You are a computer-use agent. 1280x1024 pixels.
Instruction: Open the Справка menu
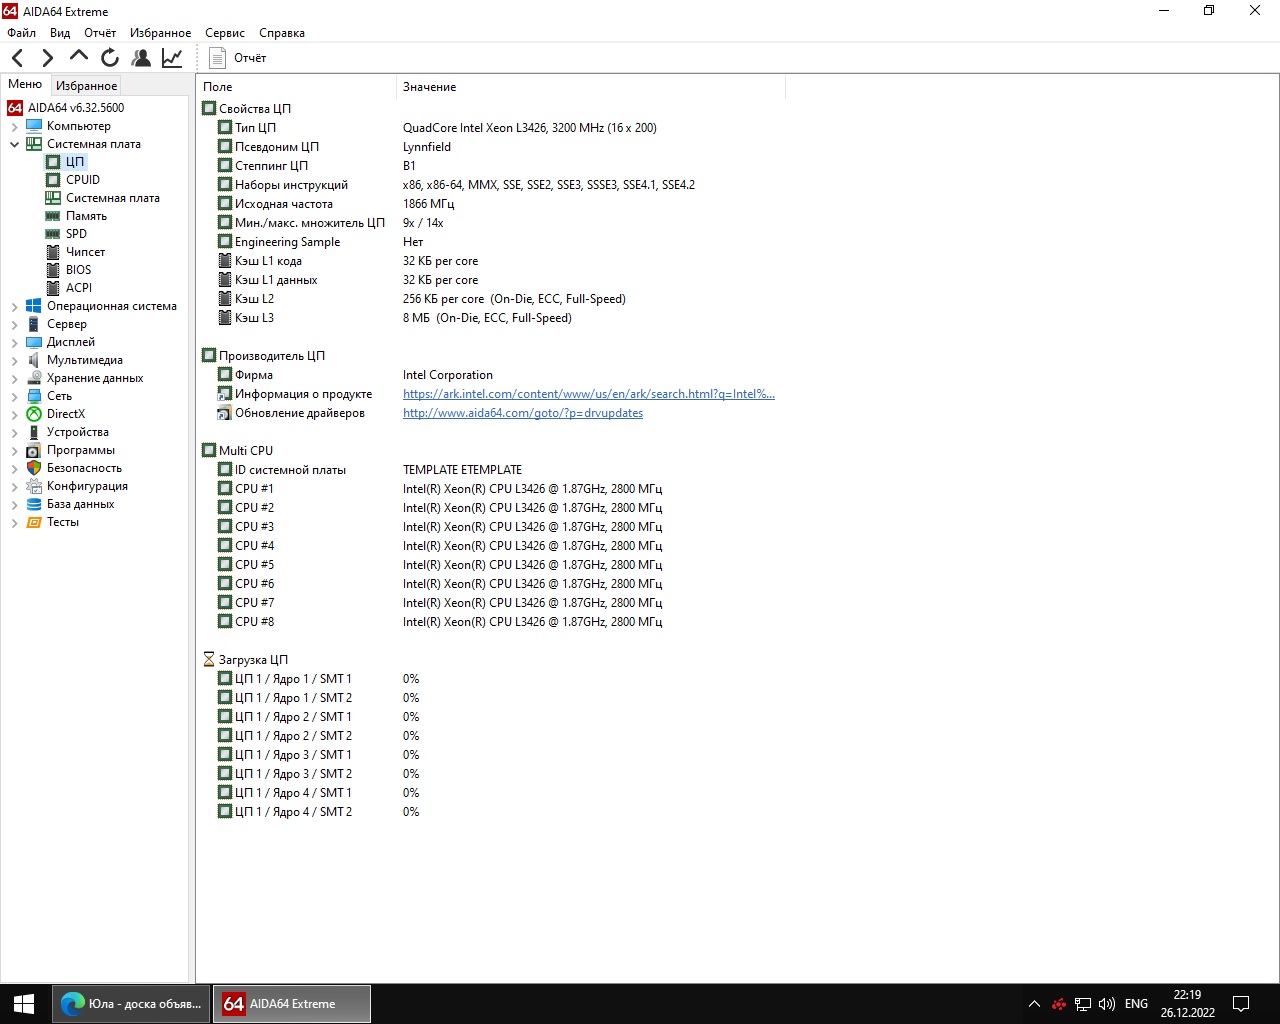click(x=282, y=33)
